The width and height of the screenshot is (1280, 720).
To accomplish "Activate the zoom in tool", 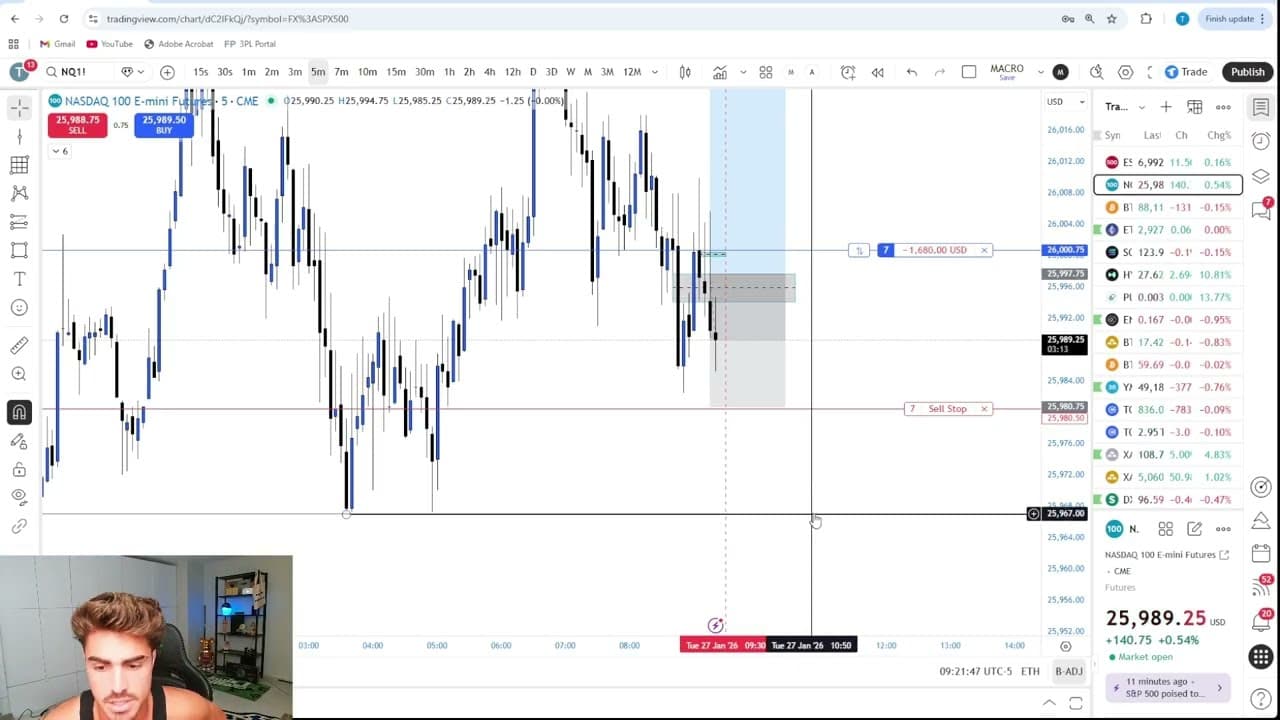I will coord(19,374).
